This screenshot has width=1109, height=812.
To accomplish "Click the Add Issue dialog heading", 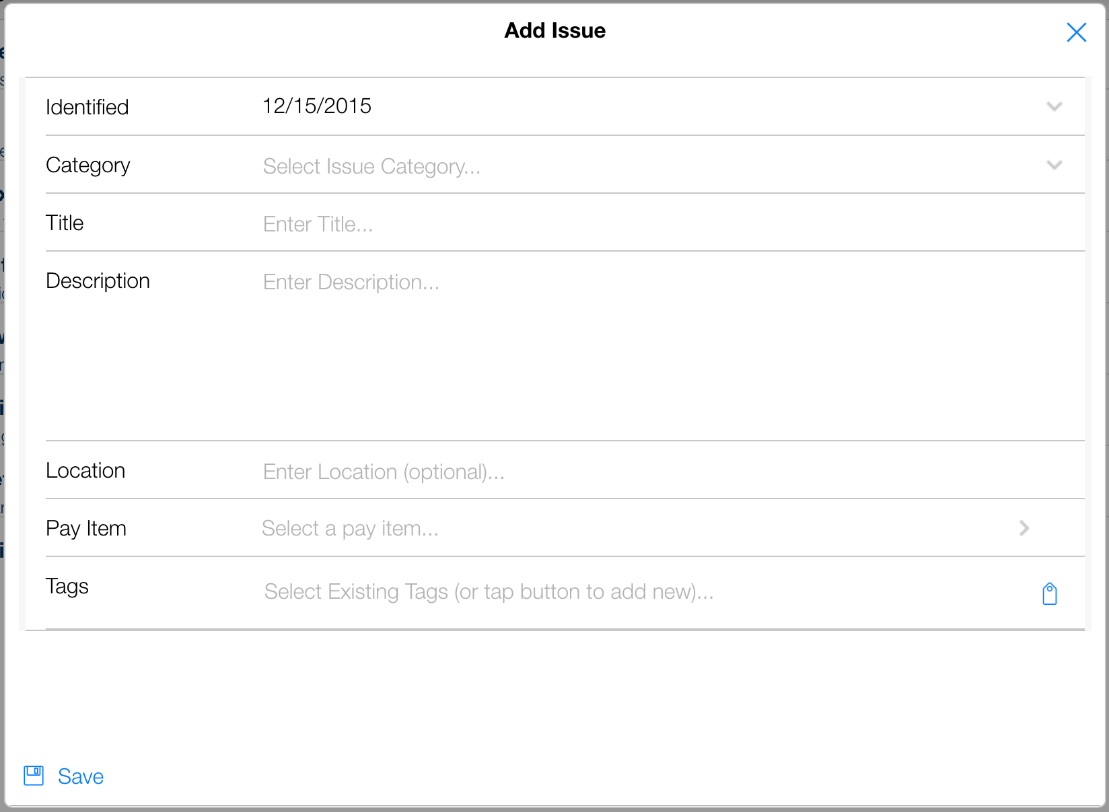I will pyautogui.click(x=555, y=31).
